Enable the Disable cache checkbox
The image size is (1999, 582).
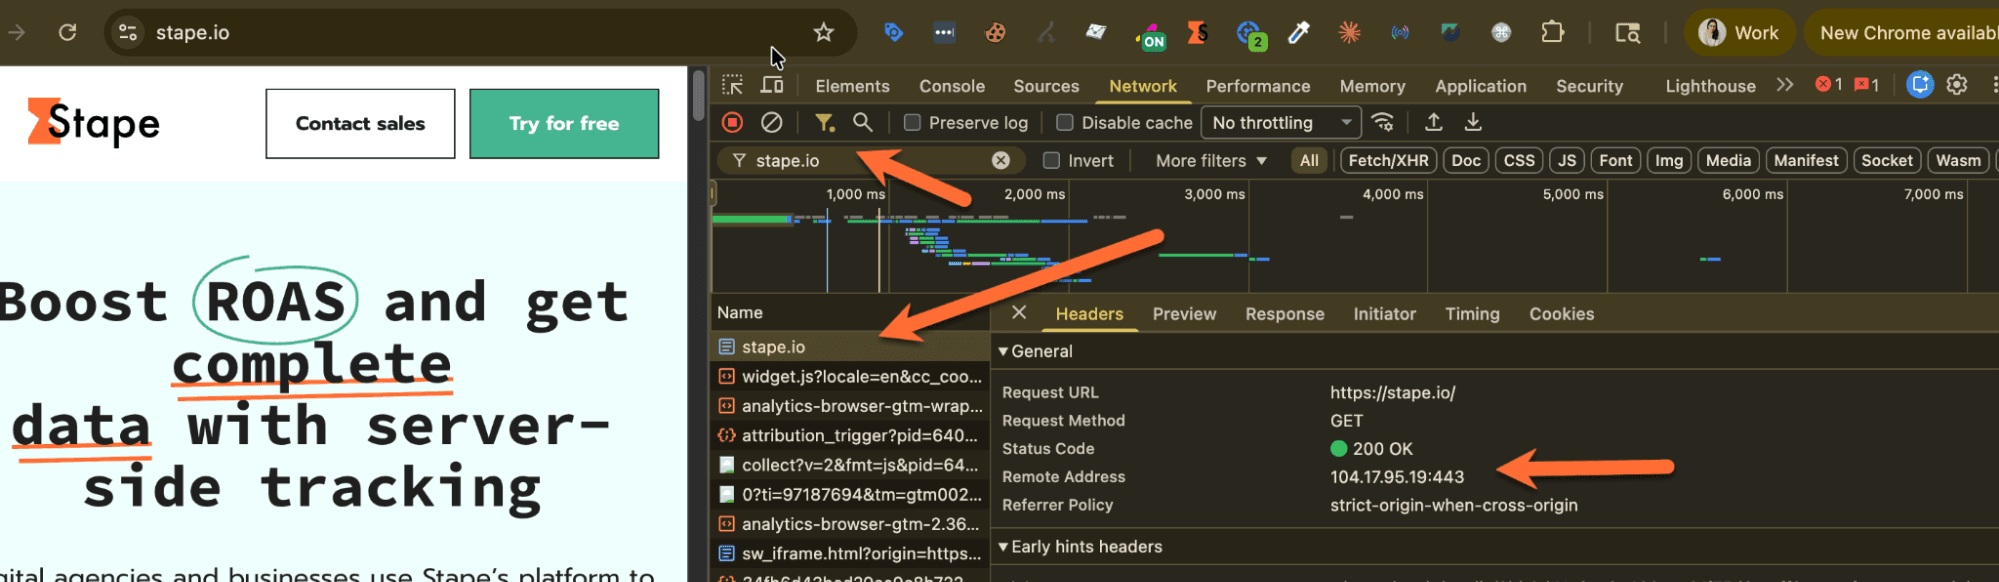(1065, 122)
